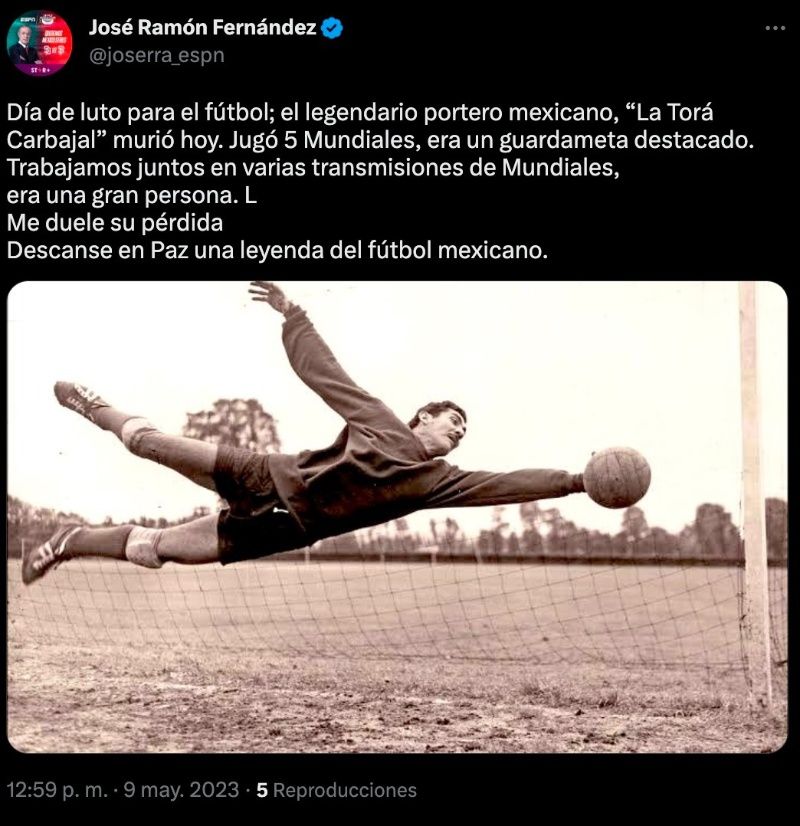Click the soccer ball in the photo
800x826 pixels.
coord(617,477)
